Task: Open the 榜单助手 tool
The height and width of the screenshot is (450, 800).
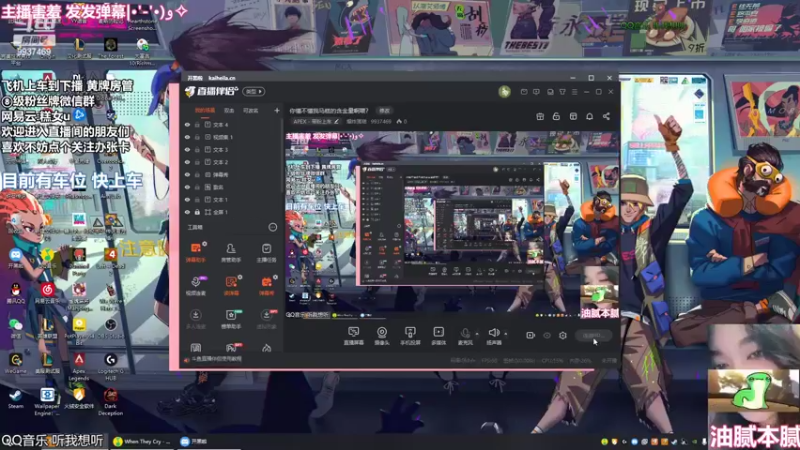Action: (x=231, y=319)
